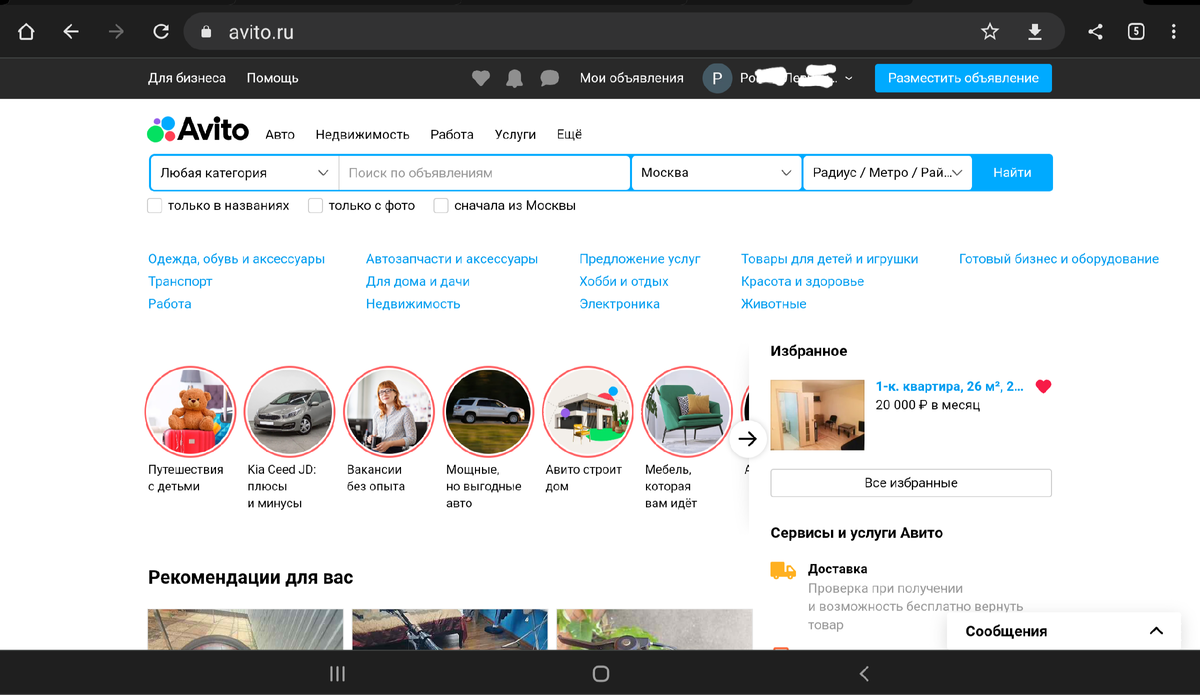The width and height of the screenshot is (1200, 695).
Task: Select 'Работа' in top menu
Action: pos(452,134)
